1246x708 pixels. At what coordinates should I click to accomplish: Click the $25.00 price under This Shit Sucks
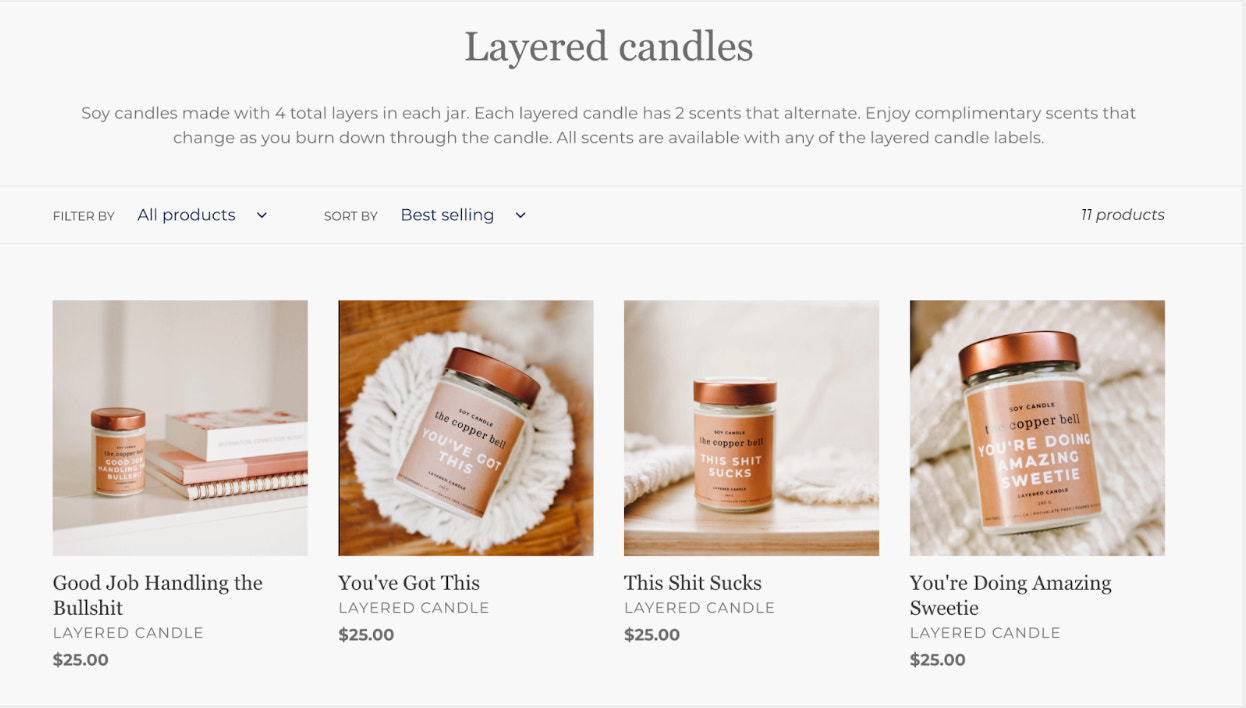652,635
